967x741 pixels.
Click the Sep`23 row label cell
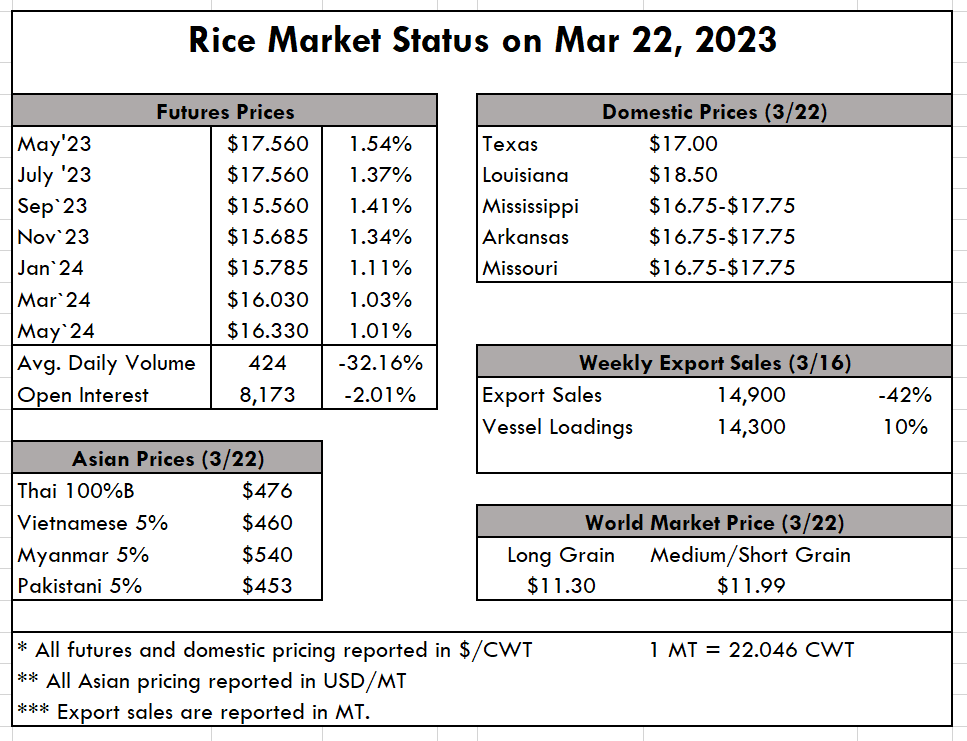[53, 206]
